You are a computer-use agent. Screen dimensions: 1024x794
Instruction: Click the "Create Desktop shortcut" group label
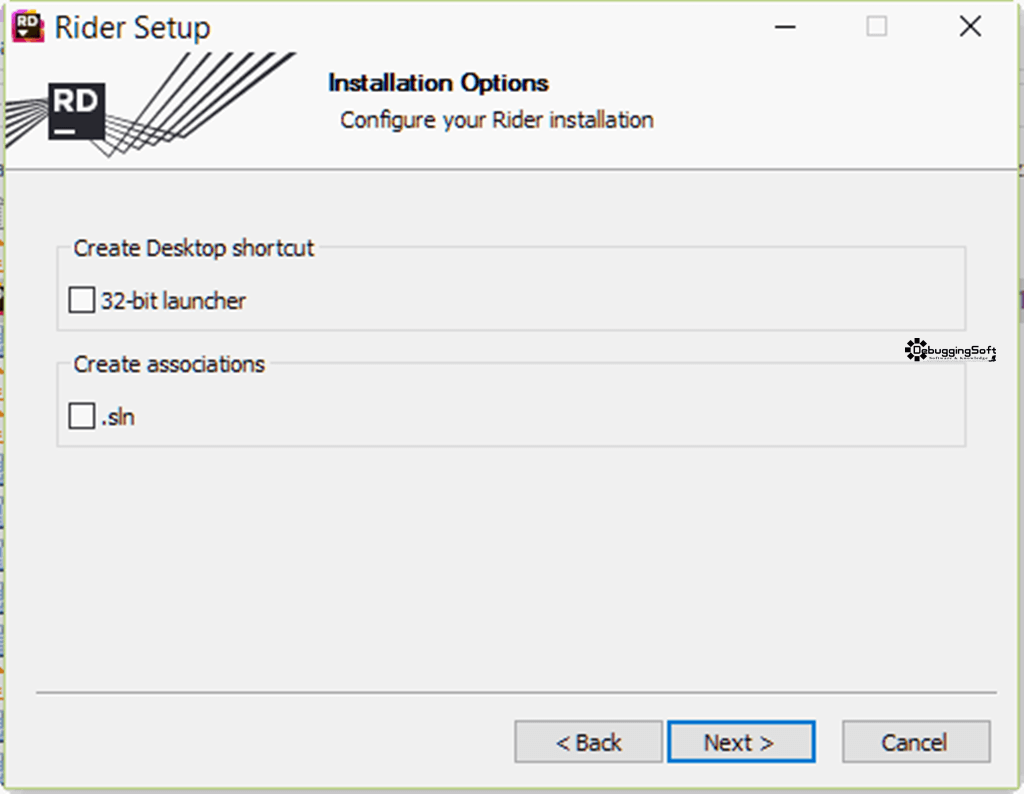193,248
